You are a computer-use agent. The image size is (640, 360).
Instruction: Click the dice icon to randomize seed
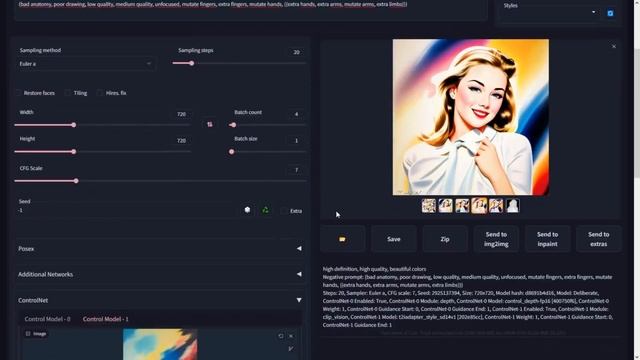pyautogui.click(x=247, y=210)
